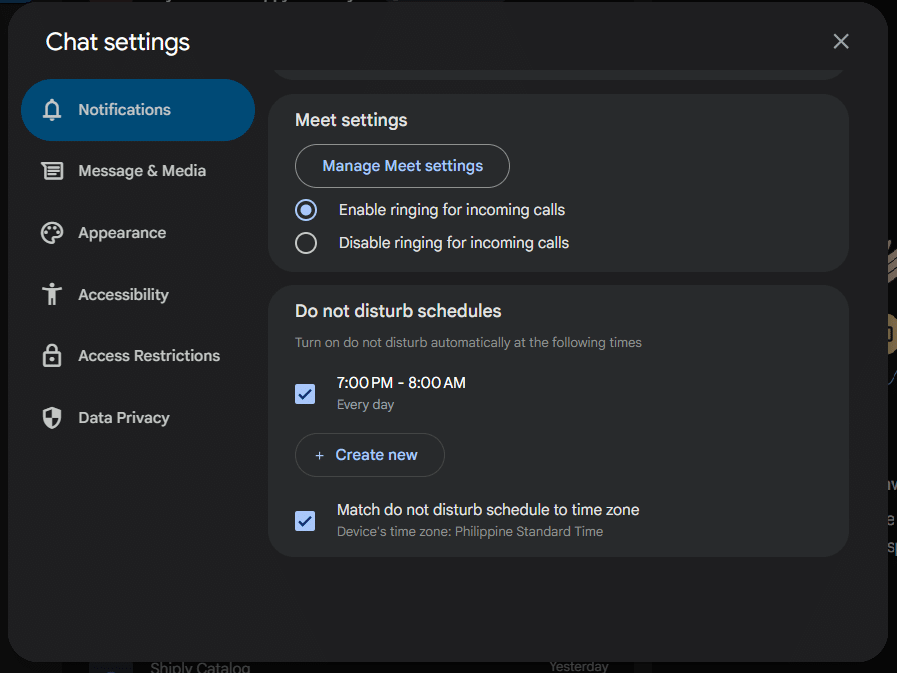The height and width of the screenshot is (673, 897).
Task: Click the Appearance palette icon
Action: (52, 233)
